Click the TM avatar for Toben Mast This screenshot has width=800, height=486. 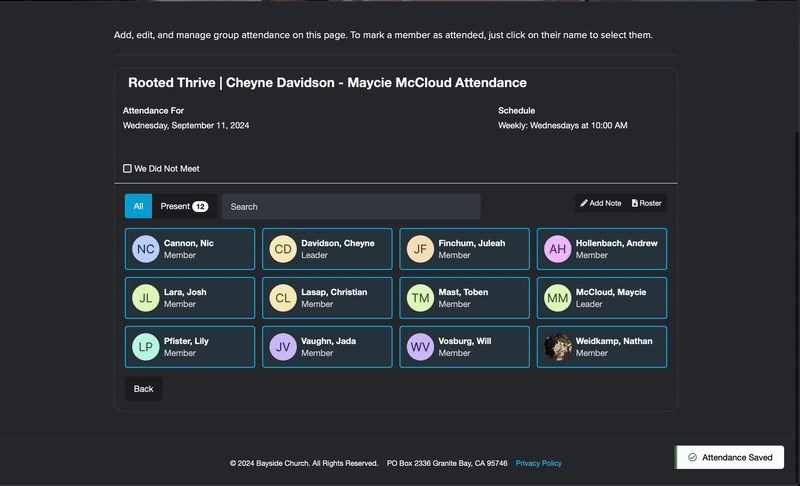420,298
